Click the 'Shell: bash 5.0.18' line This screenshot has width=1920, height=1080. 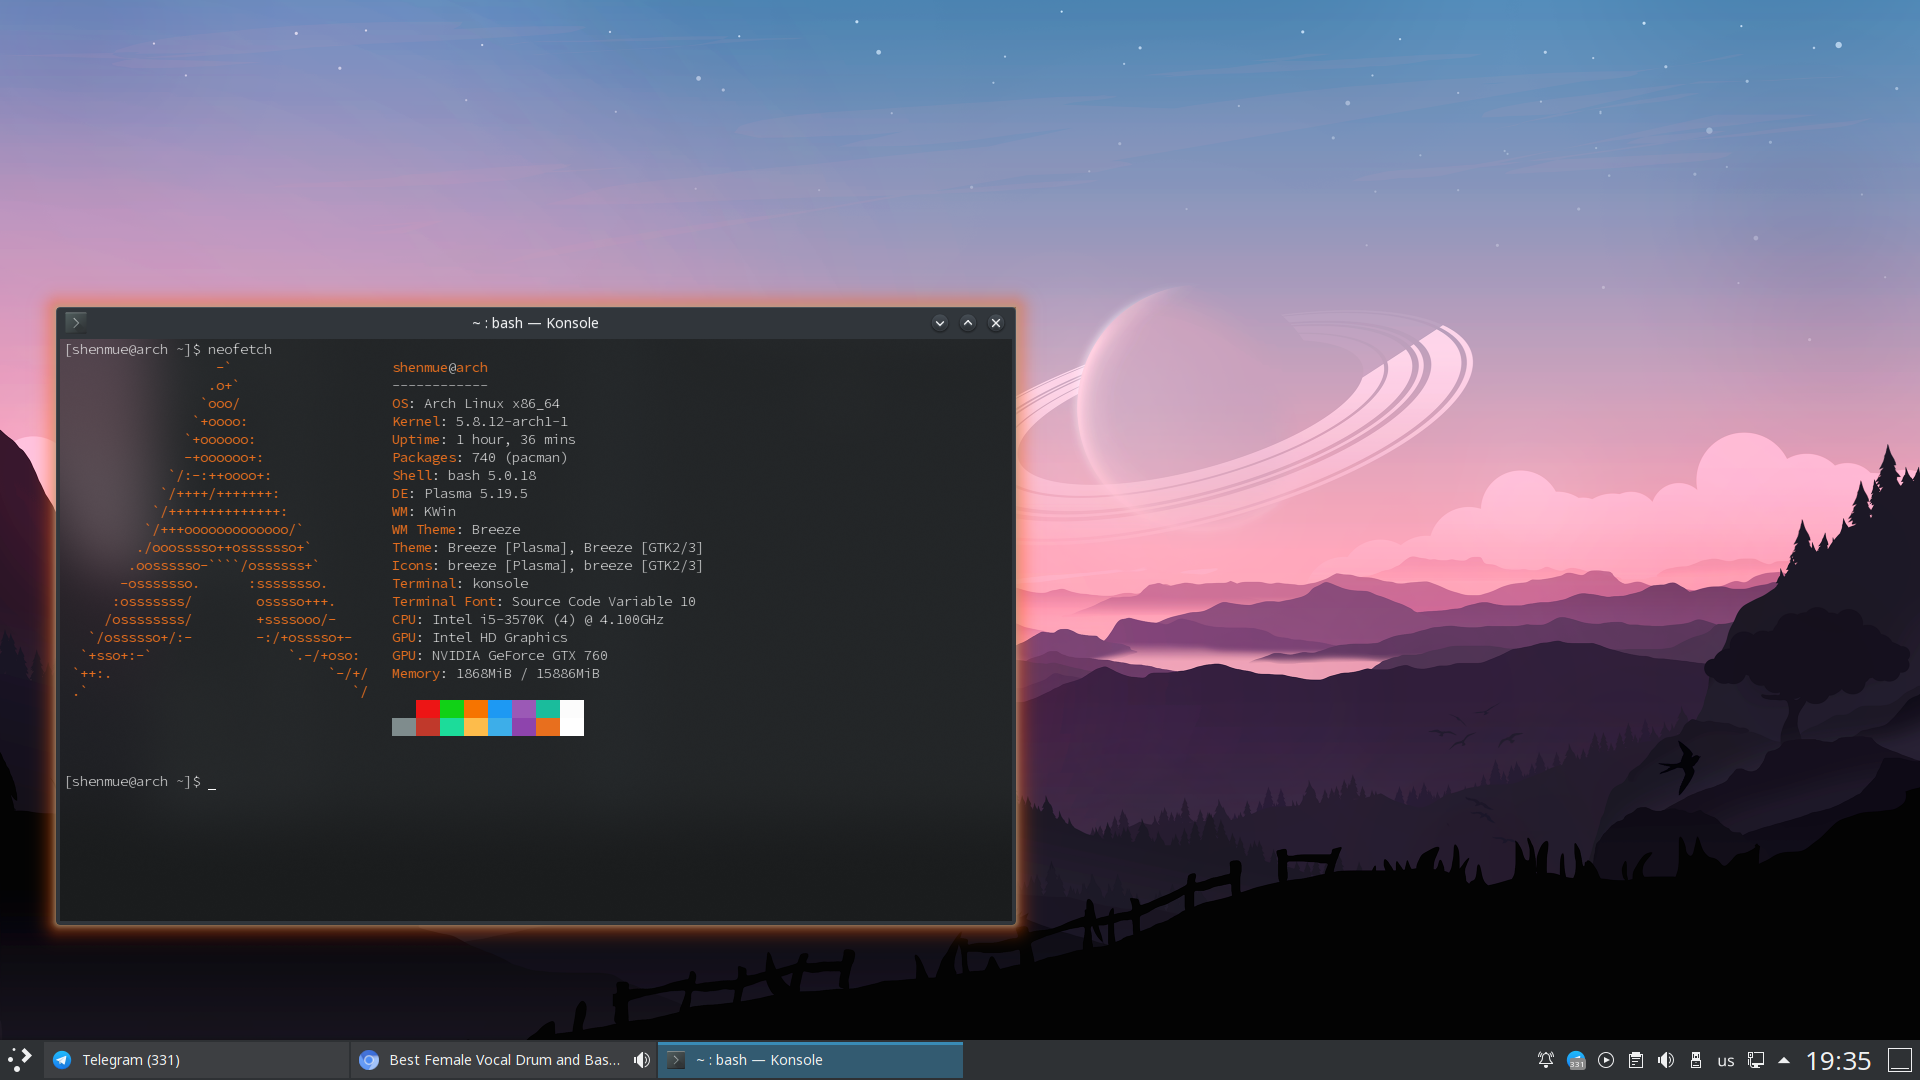coord(464,476)
